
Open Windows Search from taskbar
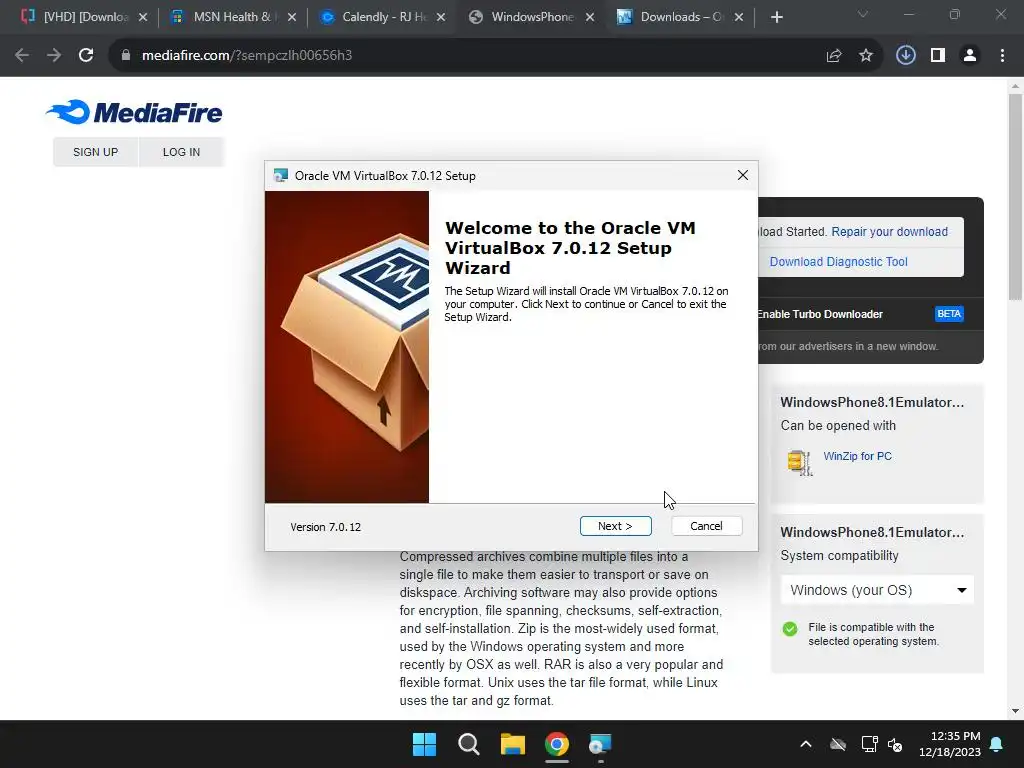click(x=468, y=744)
